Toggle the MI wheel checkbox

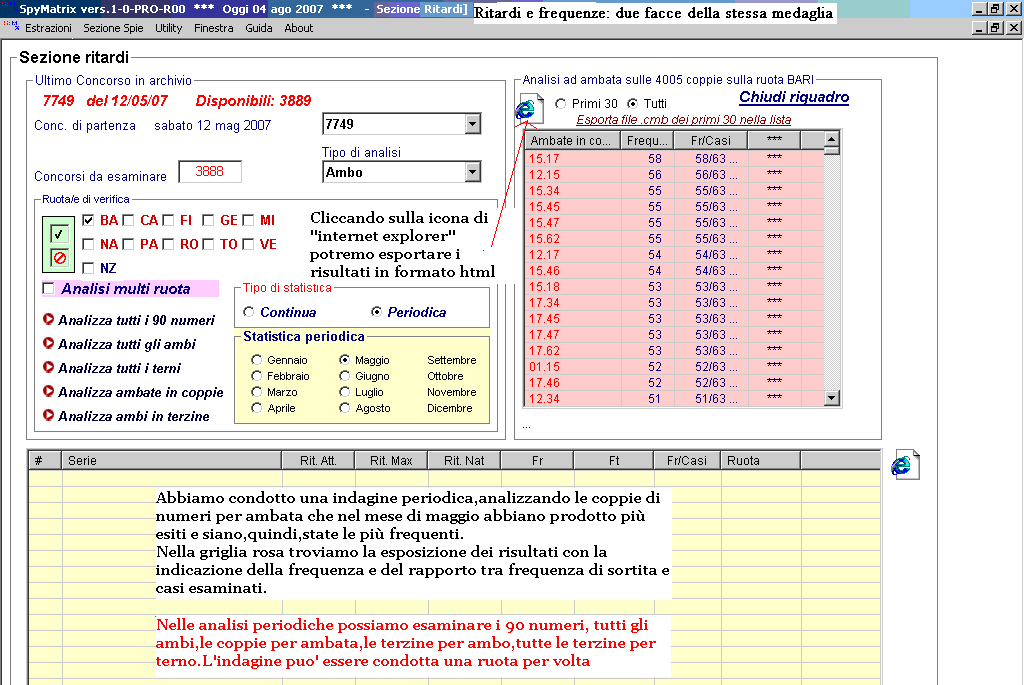point(248,220)
